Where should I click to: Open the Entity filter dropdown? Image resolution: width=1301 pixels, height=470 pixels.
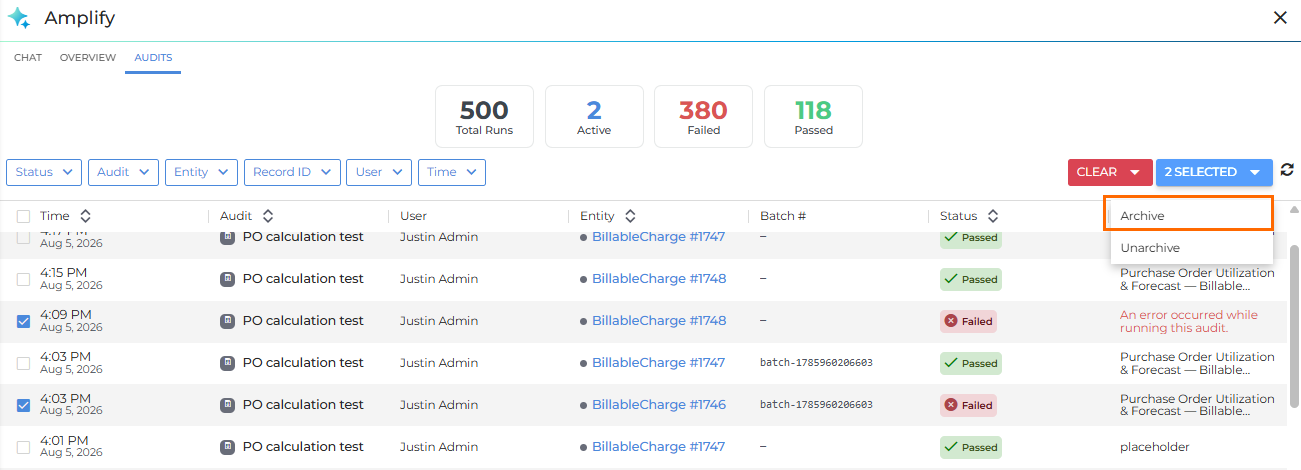click(201, 172)
